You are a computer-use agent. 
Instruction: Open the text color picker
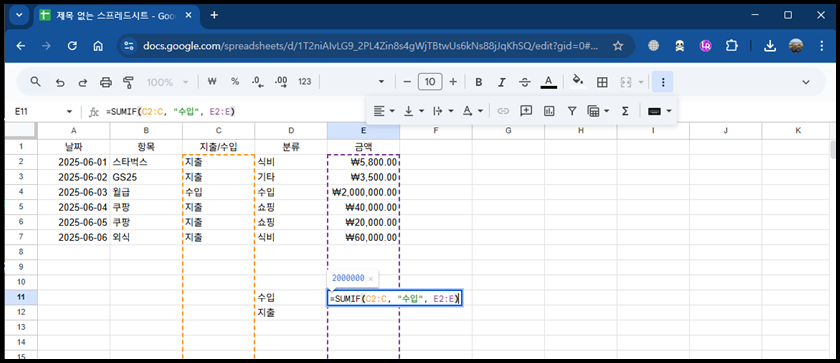(x=548, y=82)
